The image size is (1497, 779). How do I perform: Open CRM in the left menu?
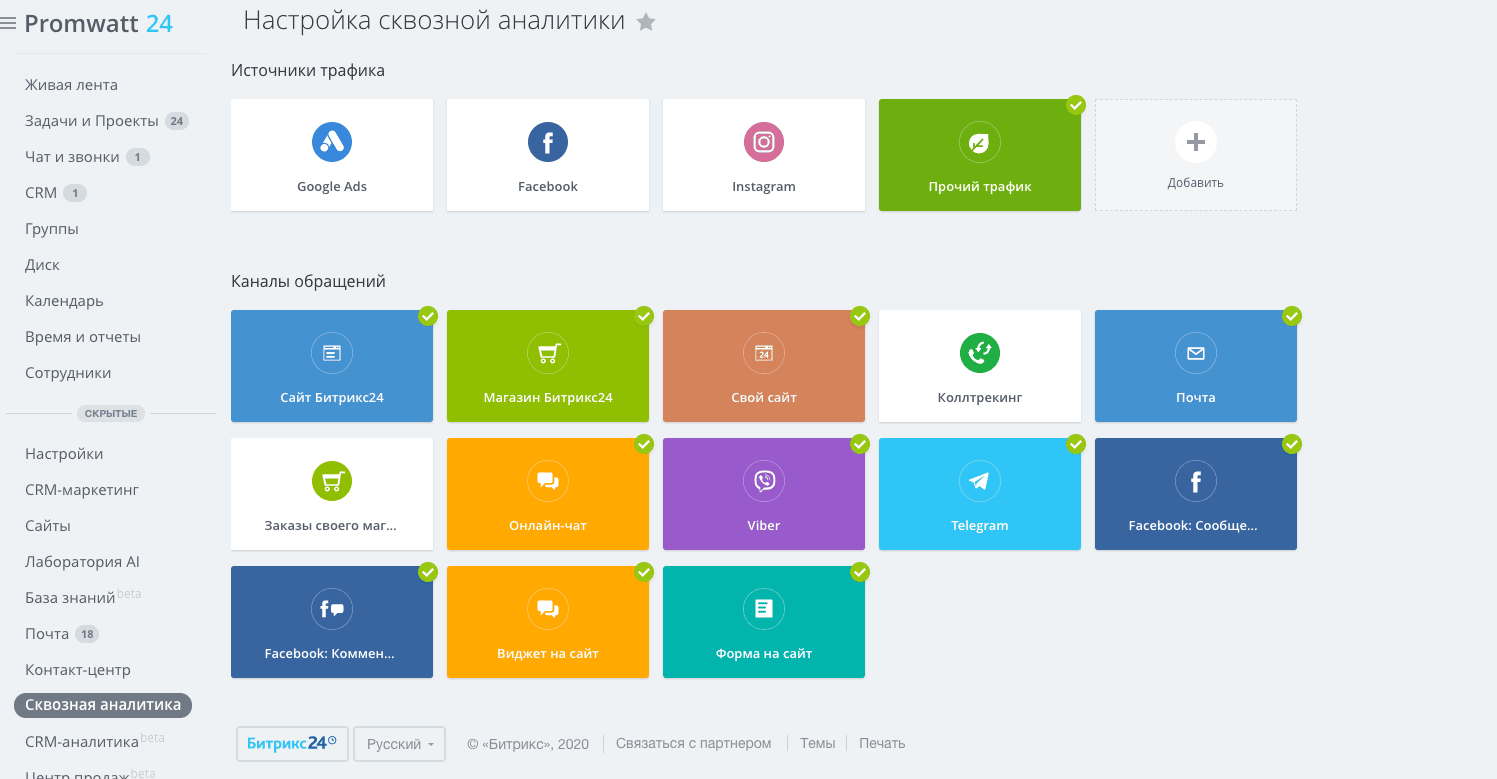tap(41, 193)
